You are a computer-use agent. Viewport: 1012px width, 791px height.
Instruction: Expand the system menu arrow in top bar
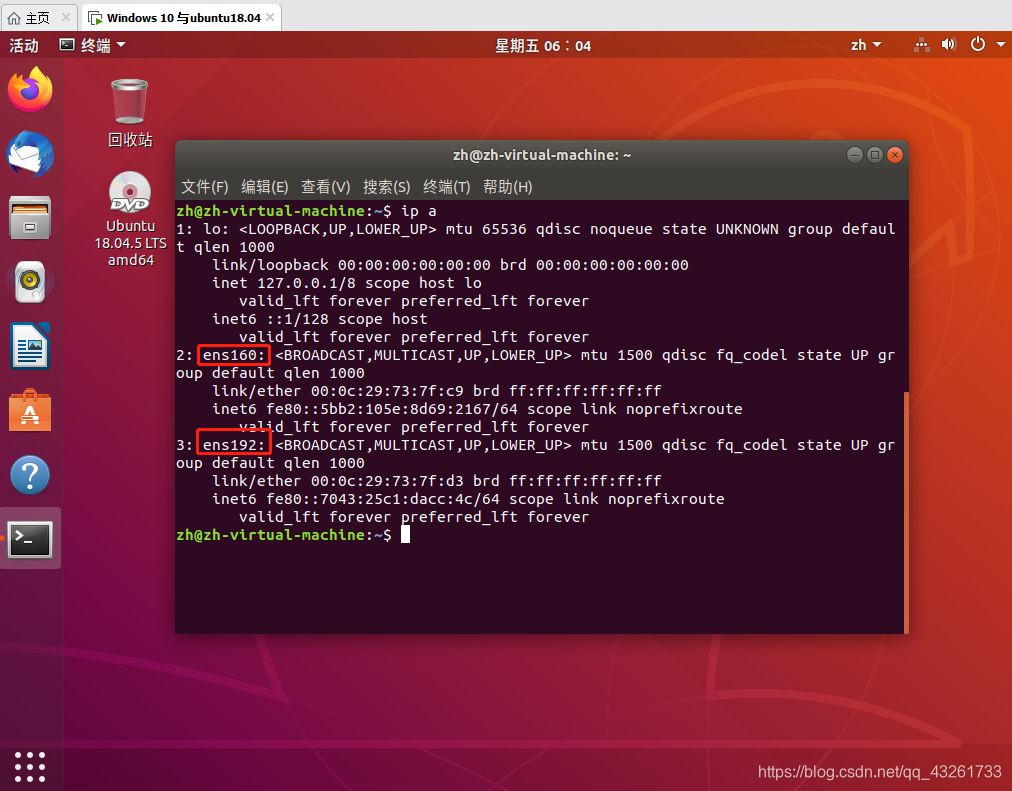click(x=1001, y=45)
